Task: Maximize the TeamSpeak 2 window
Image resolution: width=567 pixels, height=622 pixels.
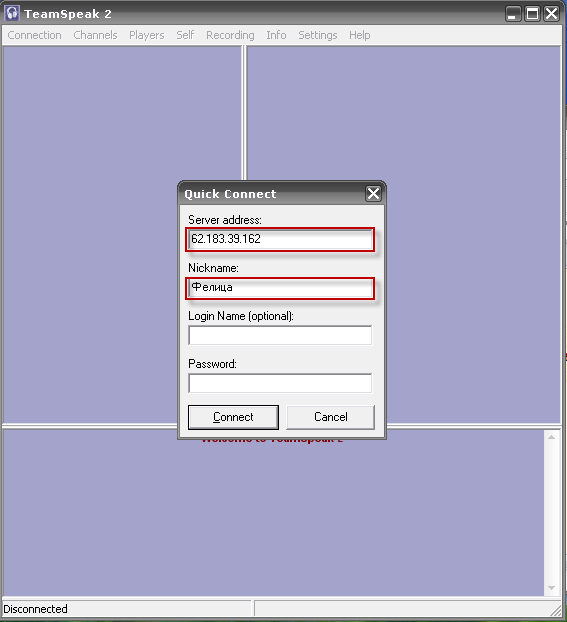Action: pos(532,14)
